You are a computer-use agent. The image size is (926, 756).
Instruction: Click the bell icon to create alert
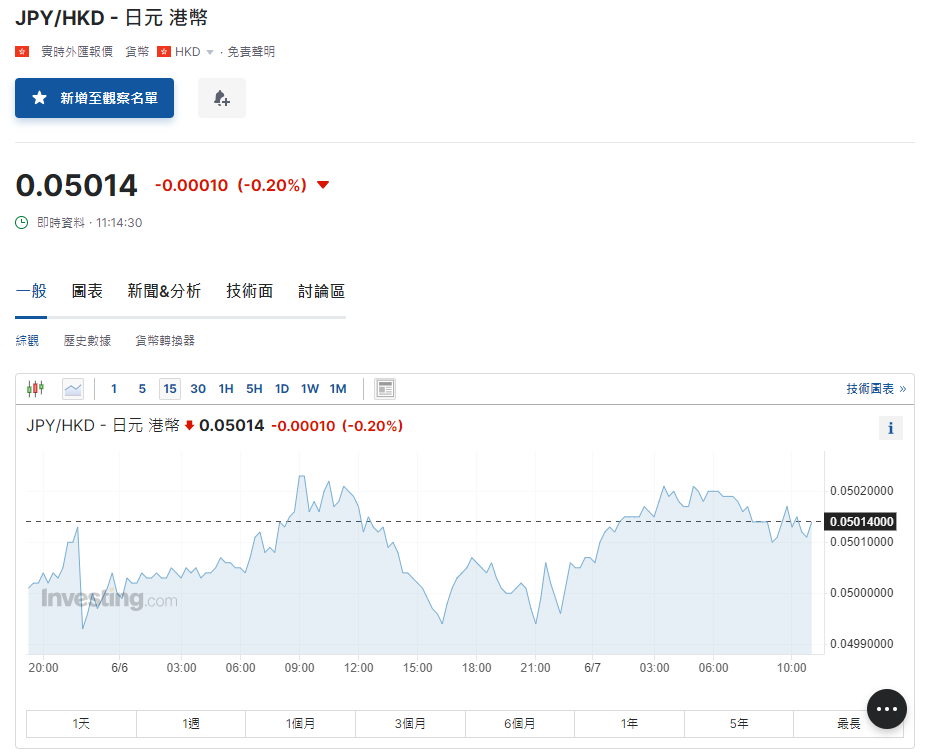(221, 98)
